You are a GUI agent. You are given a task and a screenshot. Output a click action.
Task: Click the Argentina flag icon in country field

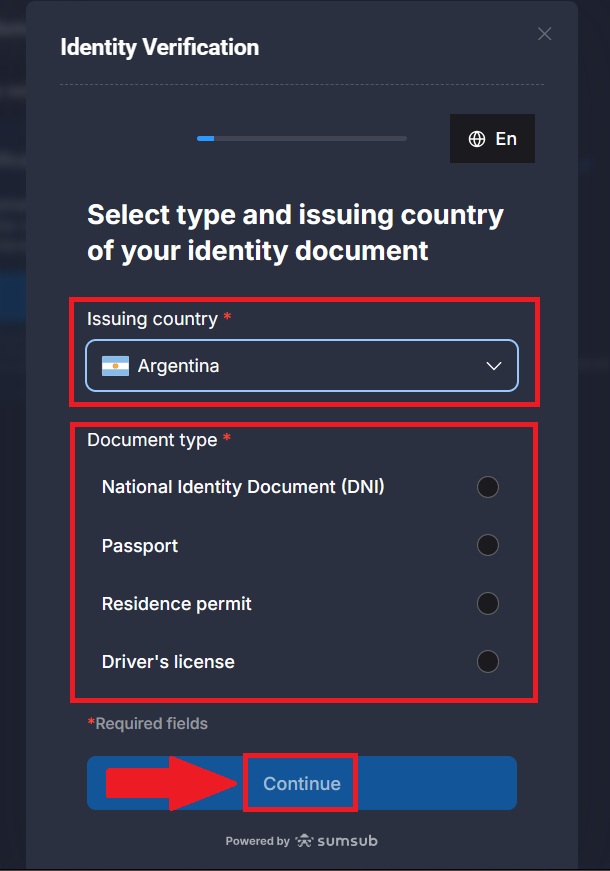(117, 366)
